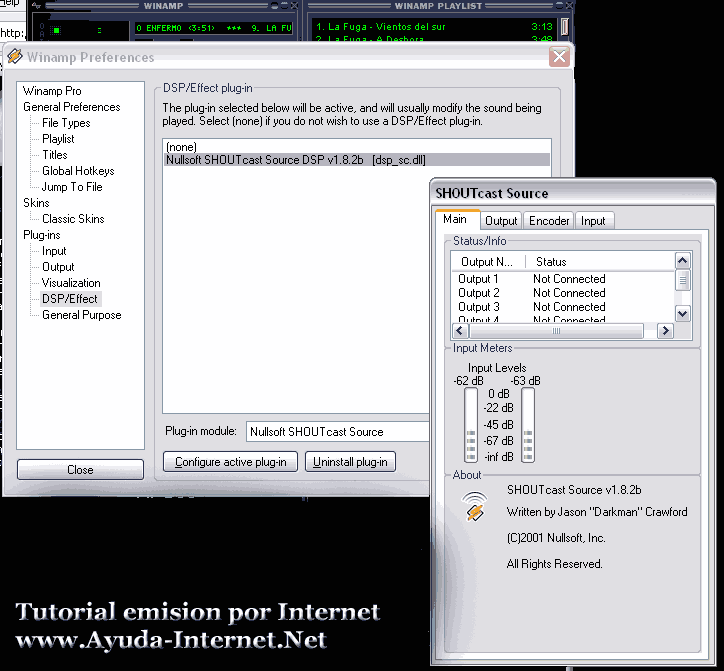Click SHOUTcast antenna icon in About section

pos(474,507)
